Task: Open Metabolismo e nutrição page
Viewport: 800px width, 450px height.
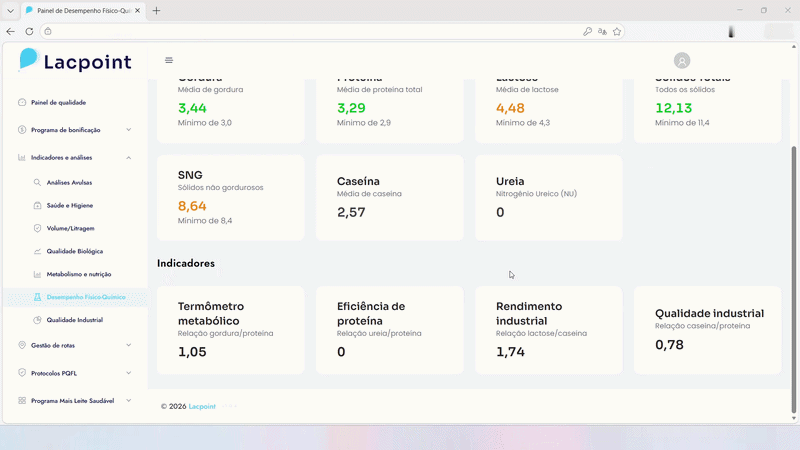Action: point(78,274)
